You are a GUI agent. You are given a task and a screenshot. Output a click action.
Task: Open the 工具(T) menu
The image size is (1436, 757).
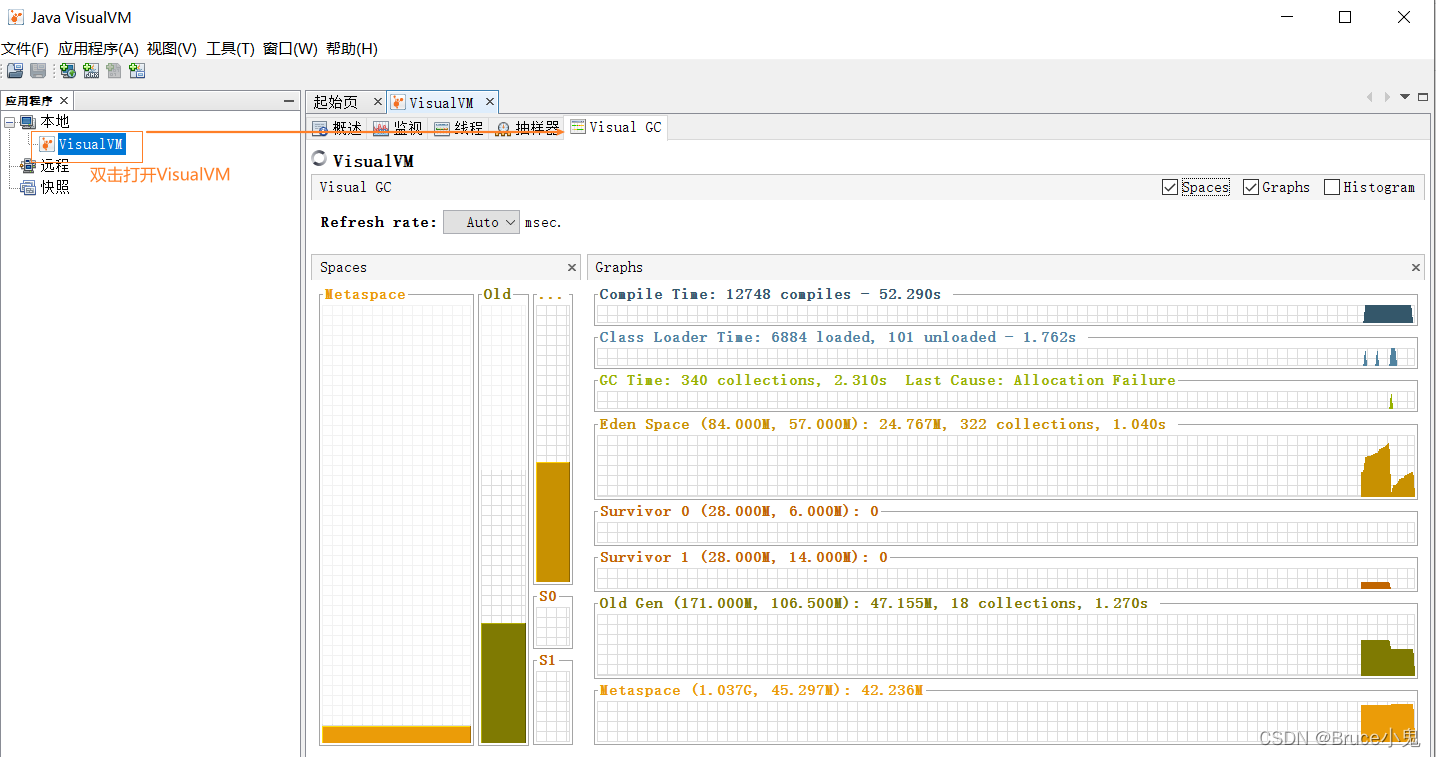[230, 49]
